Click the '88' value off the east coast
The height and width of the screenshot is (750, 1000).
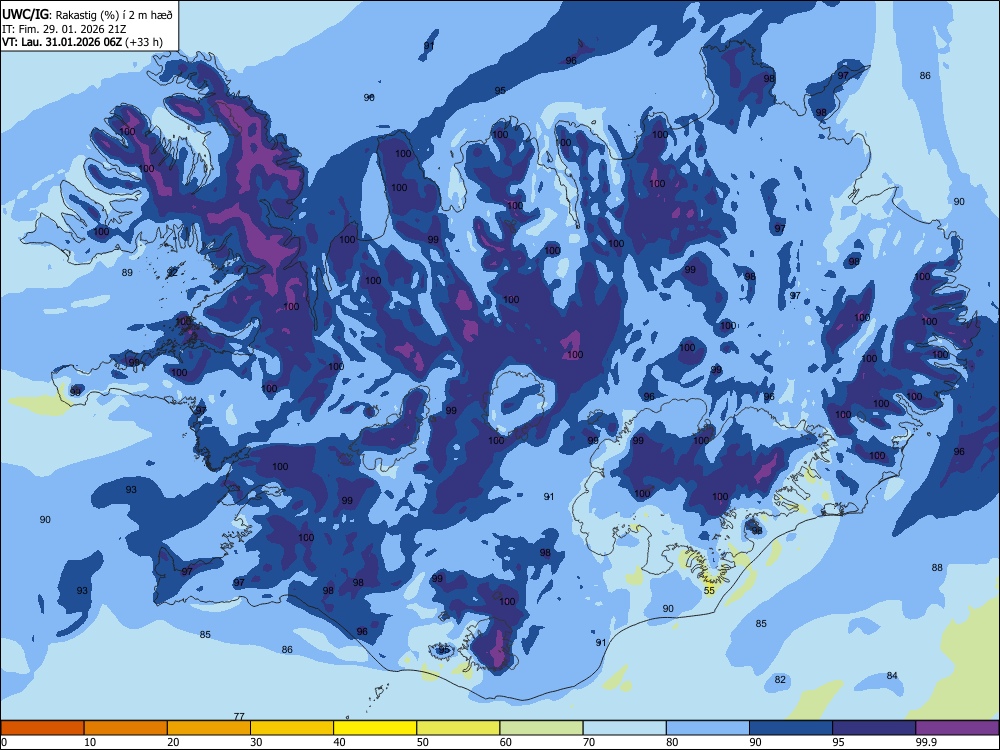click(937, 567)
